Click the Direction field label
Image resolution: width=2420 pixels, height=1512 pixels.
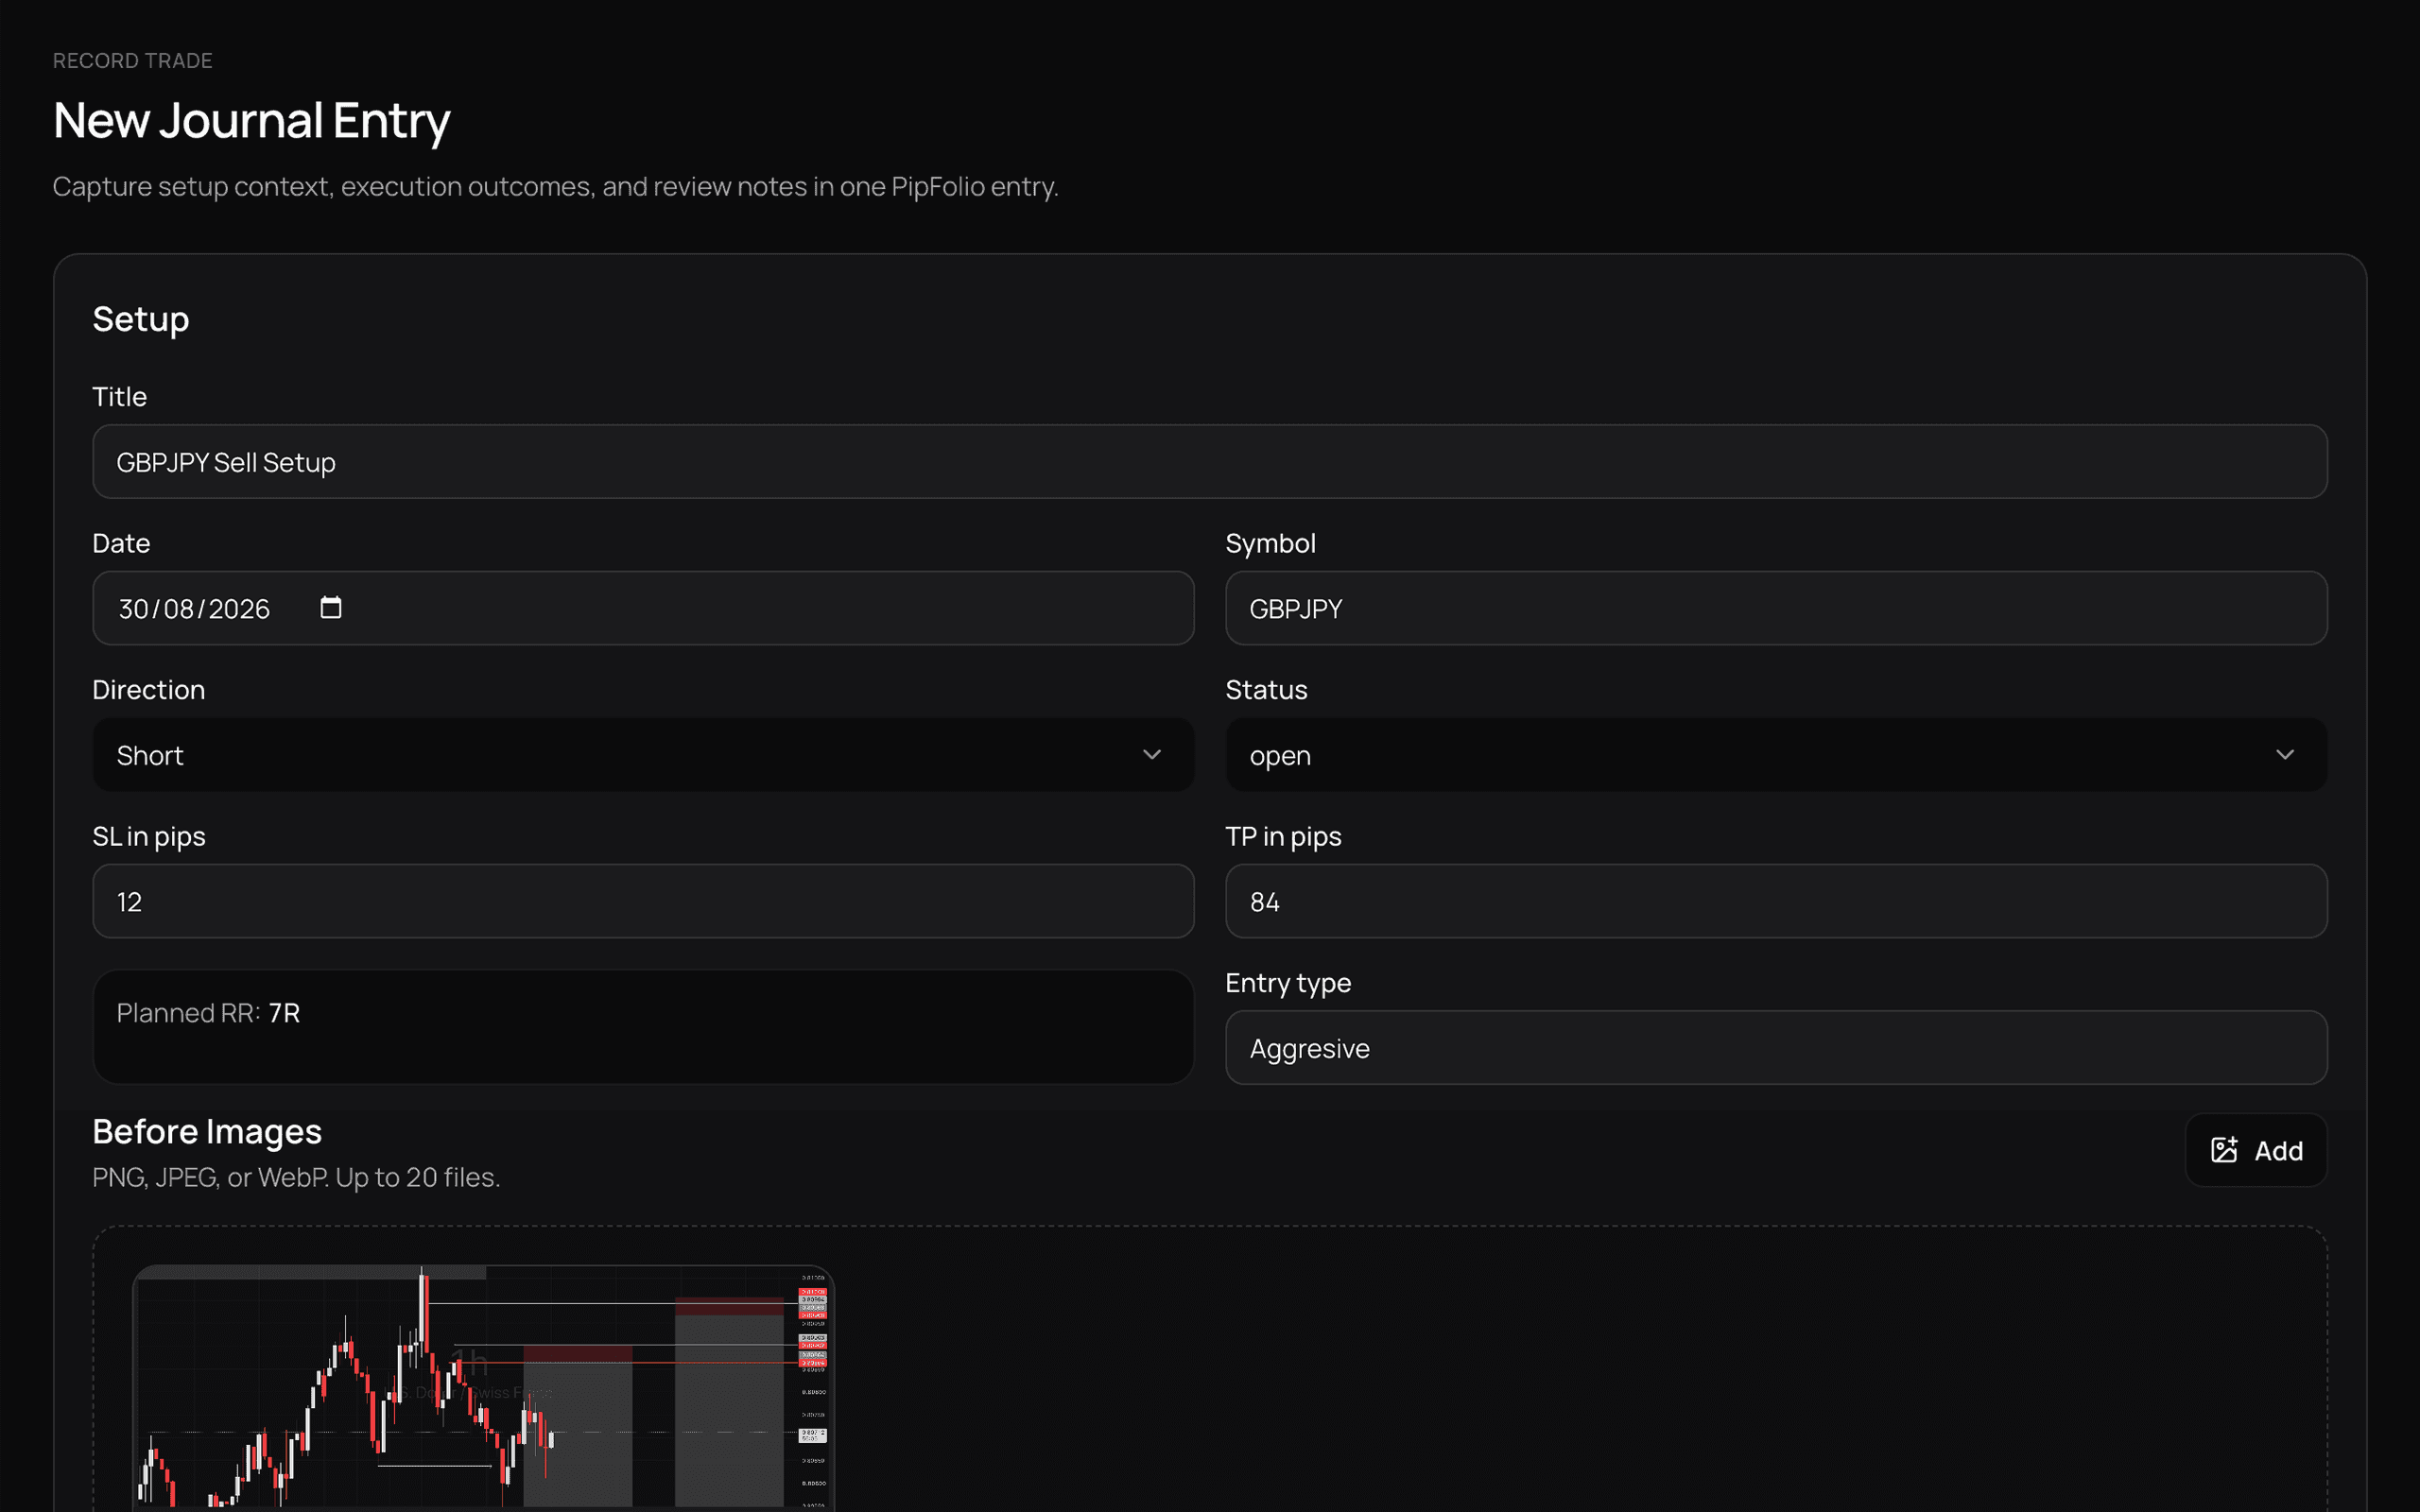tap(149, 690)
